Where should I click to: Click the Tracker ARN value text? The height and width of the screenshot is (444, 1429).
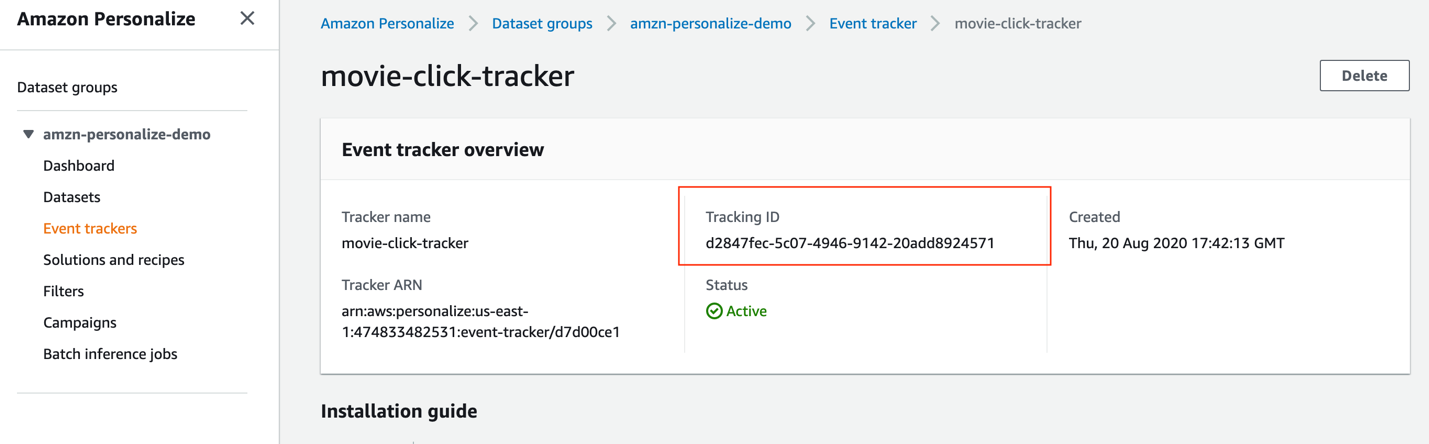coord(481,321)
